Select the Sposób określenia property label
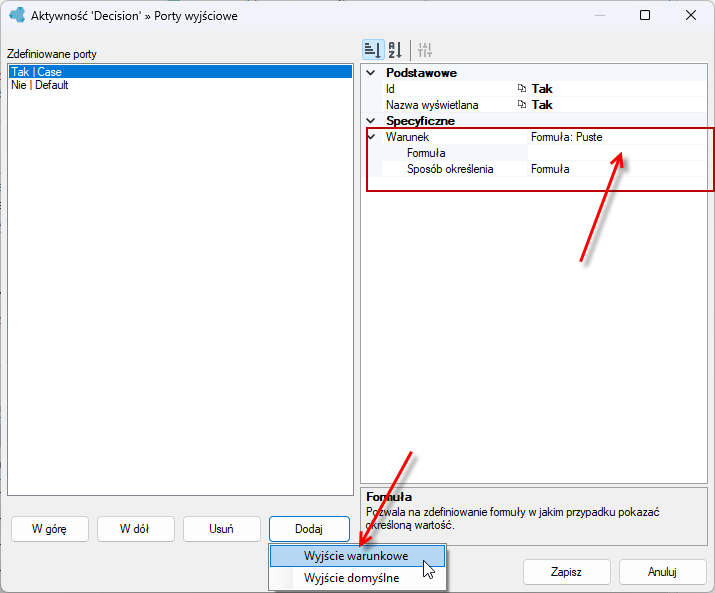Viewport: 715px width, 593px height. click(x=450, y=169)
